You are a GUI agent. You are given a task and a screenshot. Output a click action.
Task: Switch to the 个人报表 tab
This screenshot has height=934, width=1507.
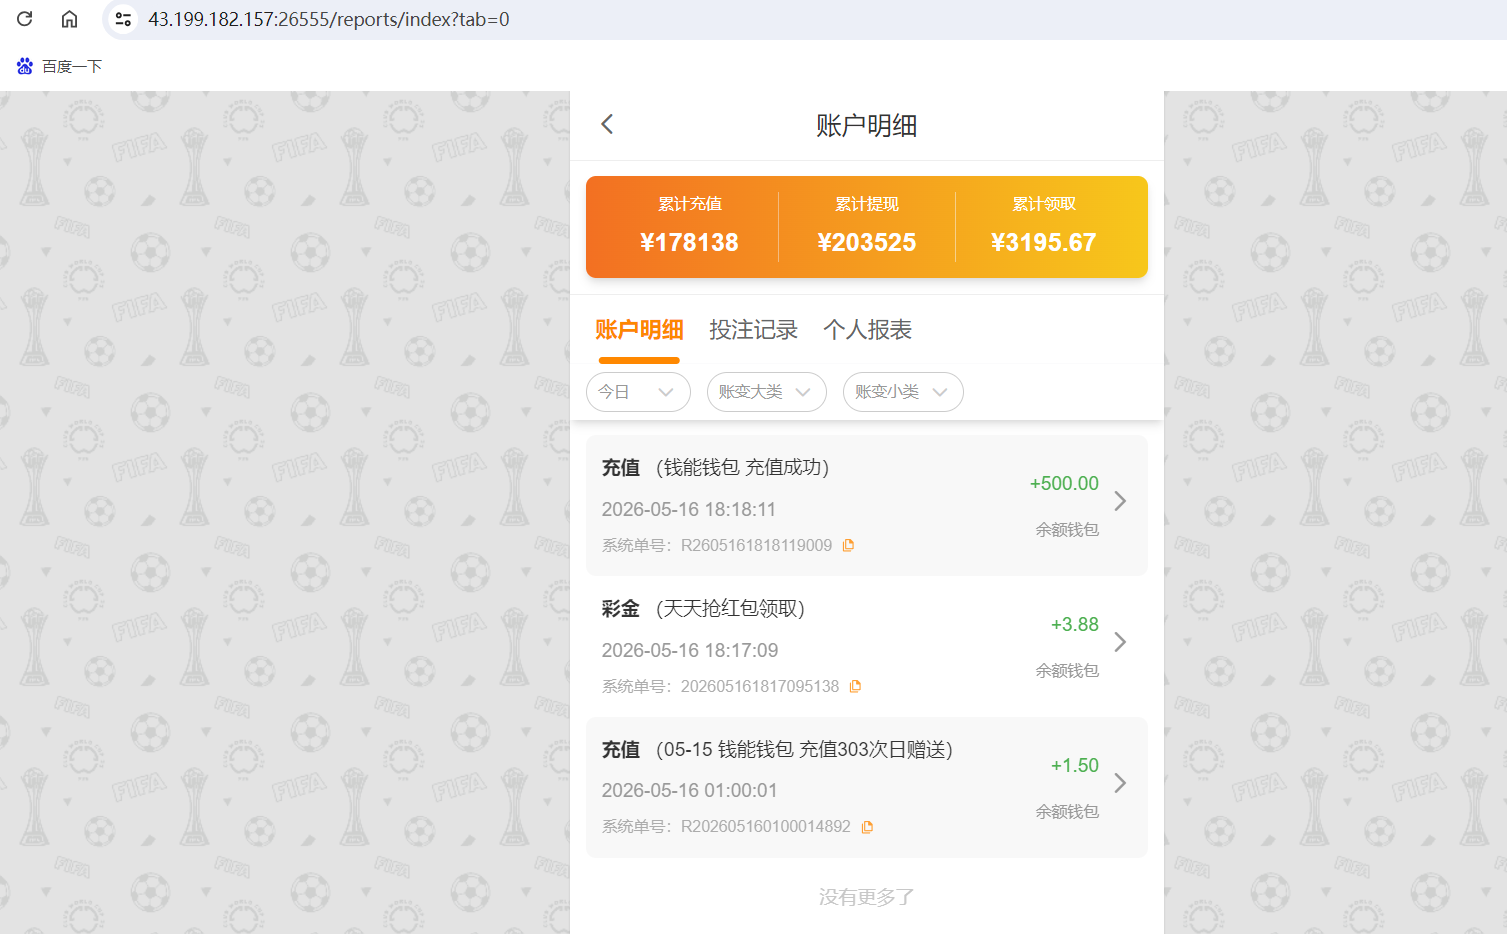pos(867,330)
